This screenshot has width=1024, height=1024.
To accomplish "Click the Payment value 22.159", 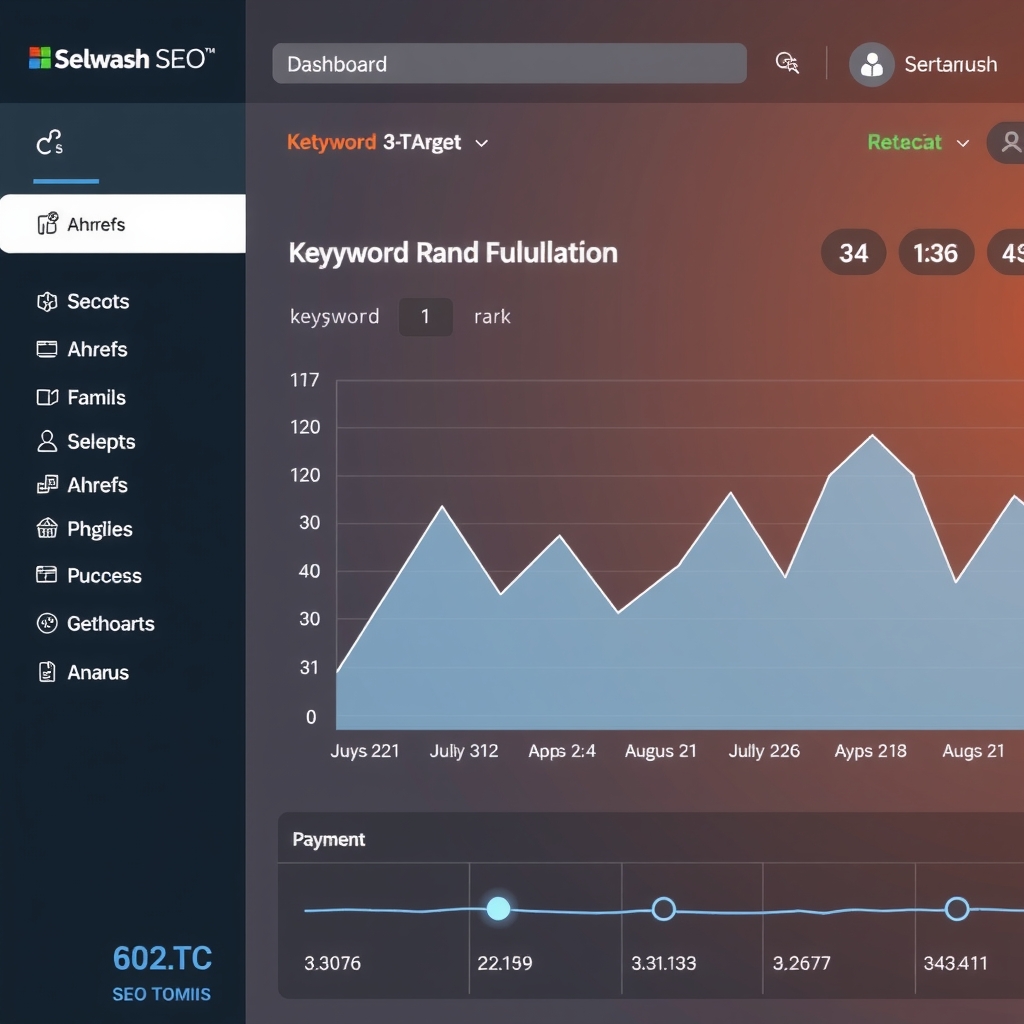I will point(505,963).
